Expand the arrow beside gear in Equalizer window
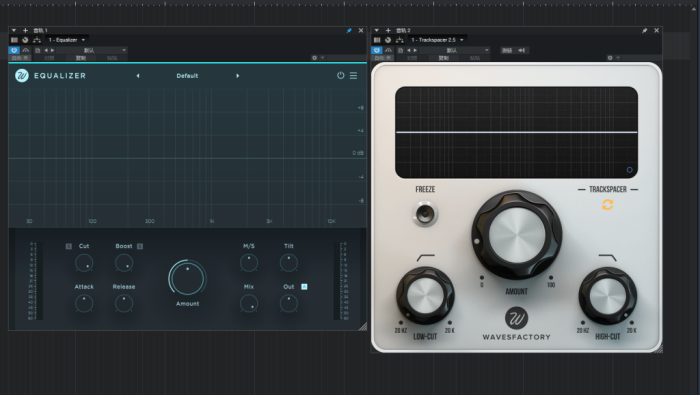 322,58
